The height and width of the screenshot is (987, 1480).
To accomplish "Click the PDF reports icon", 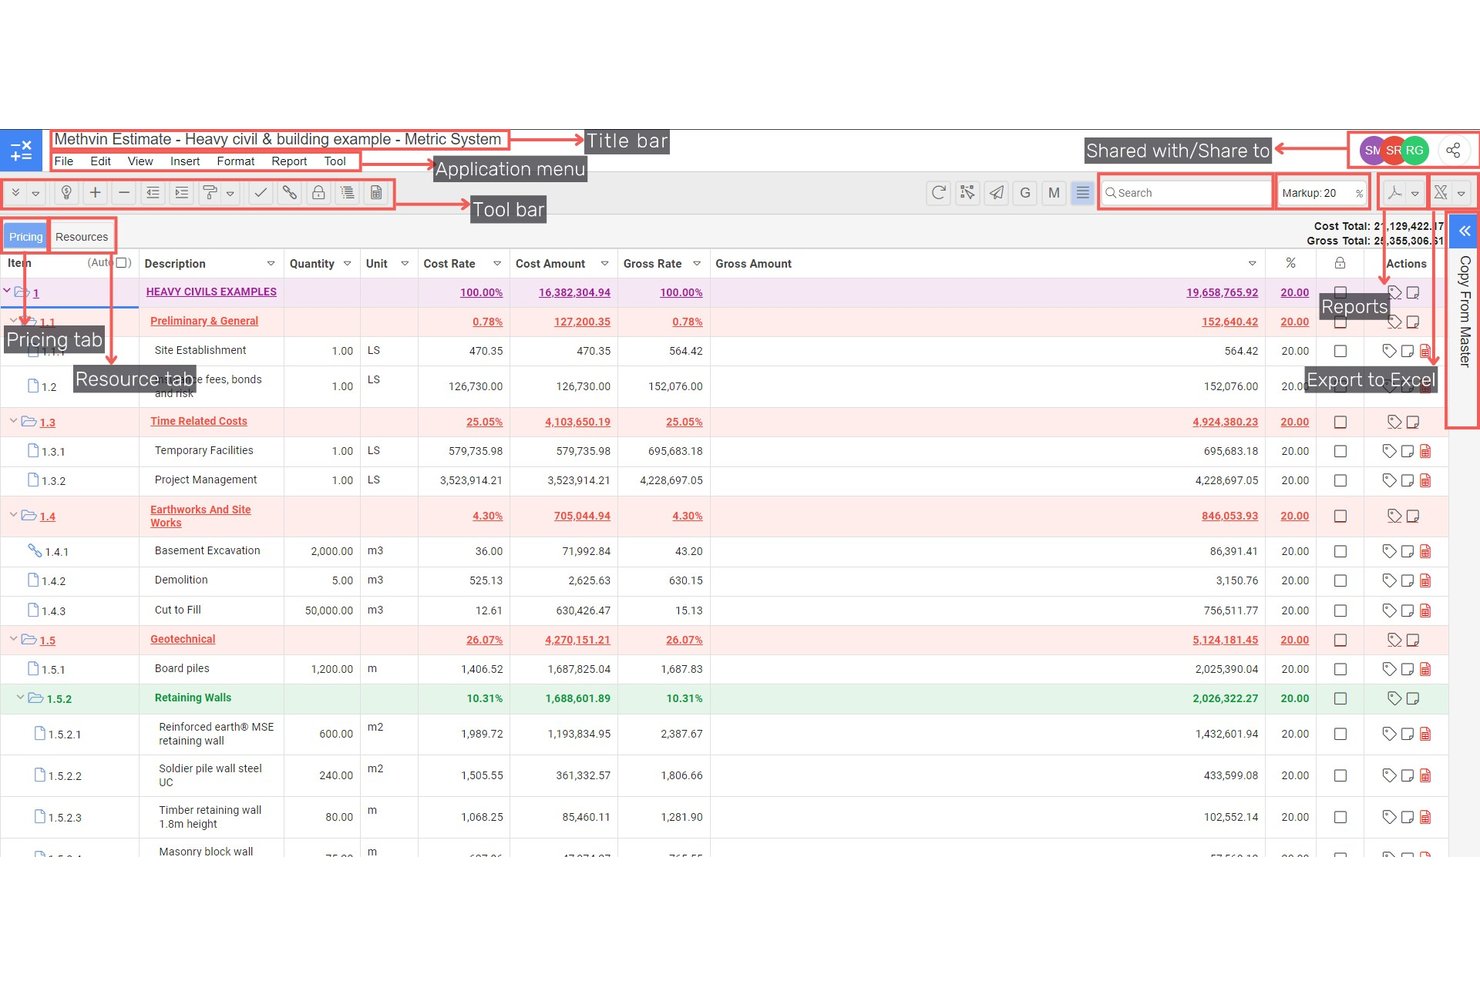I will tap(1394, 193).
